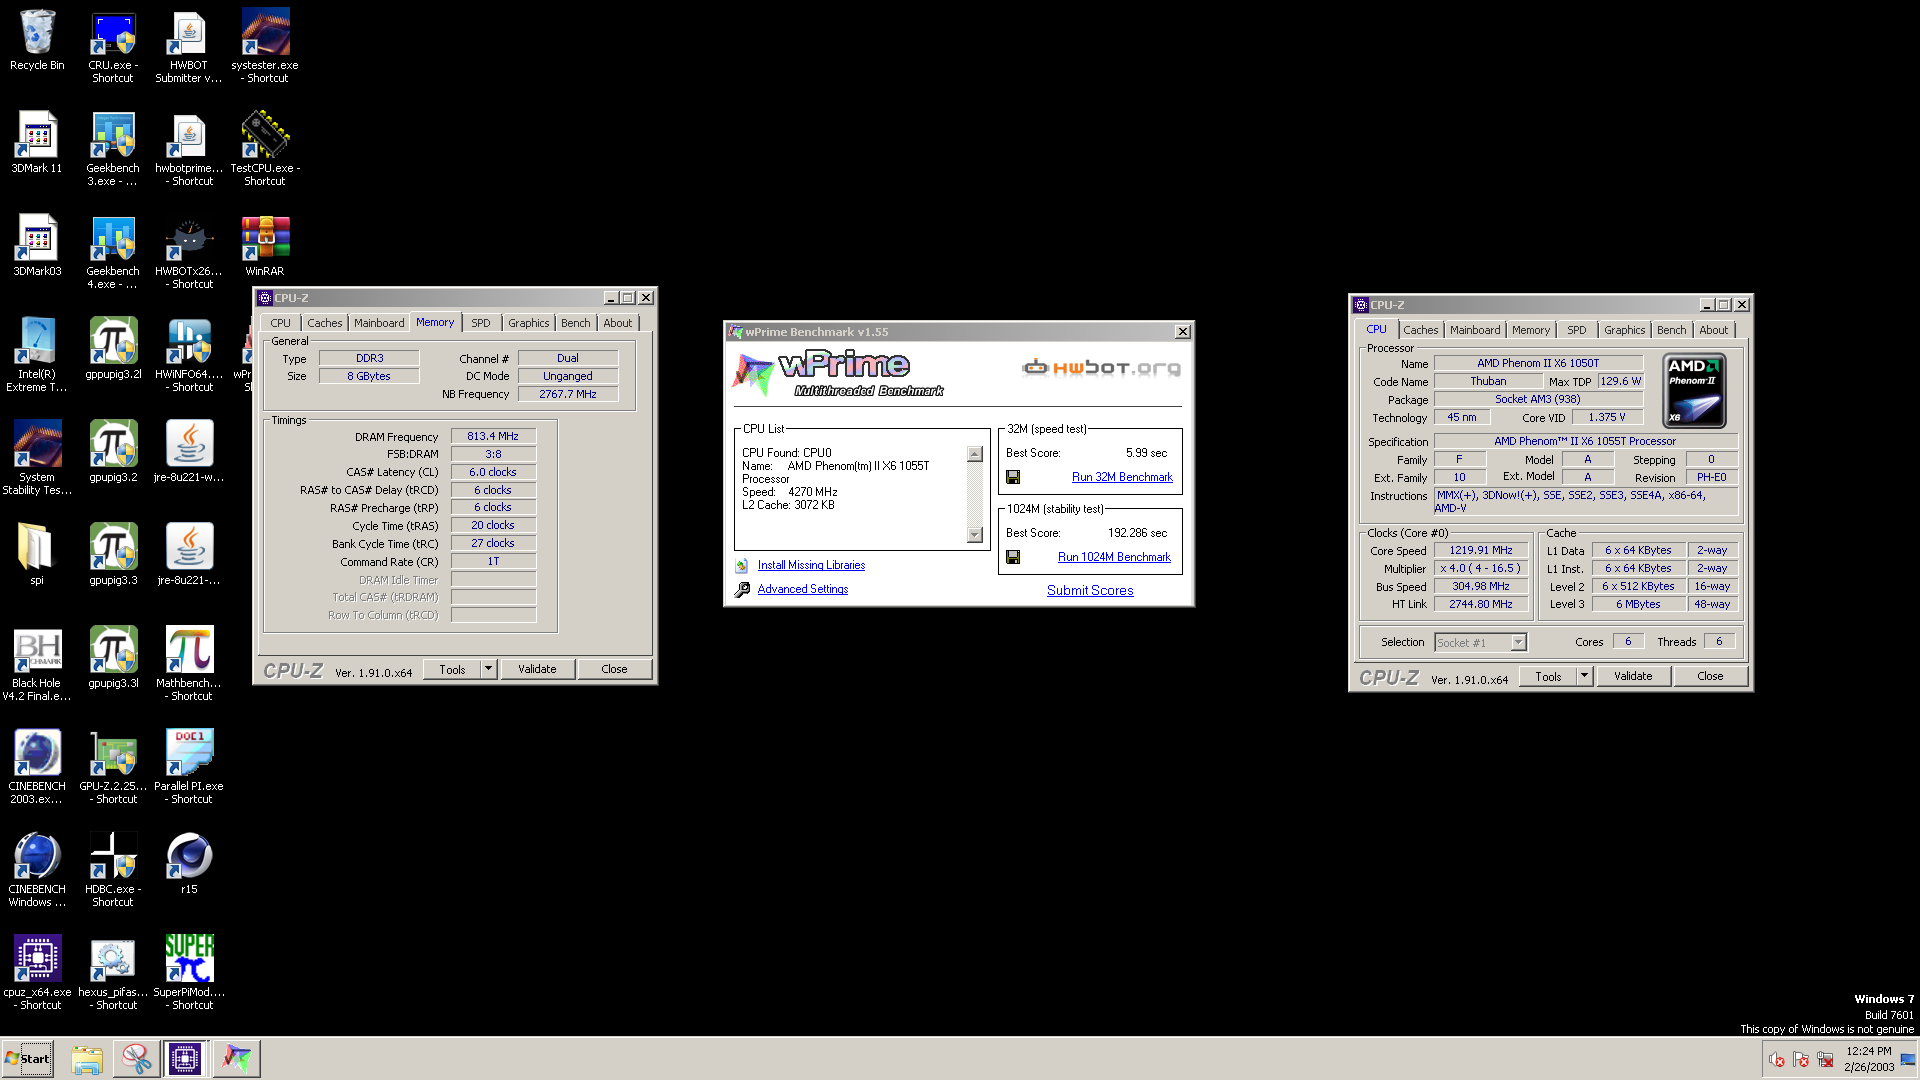Select cpuz_x64.exe shortcut icon
Image resolution: width=1920 pixels, height=1080 pixels.
point(37,973)
